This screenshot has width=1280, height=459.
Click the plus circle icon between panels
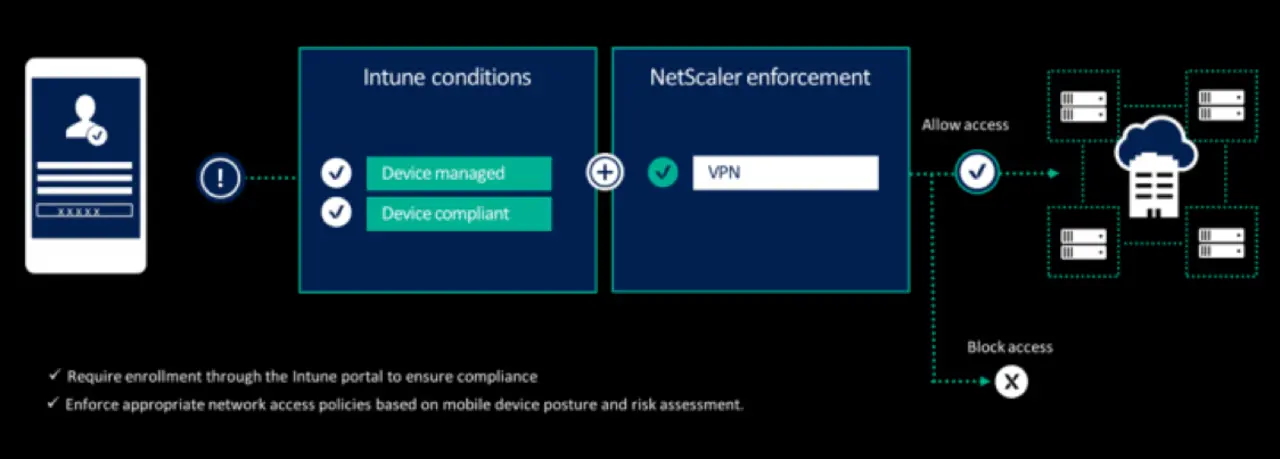pos(604,172)
